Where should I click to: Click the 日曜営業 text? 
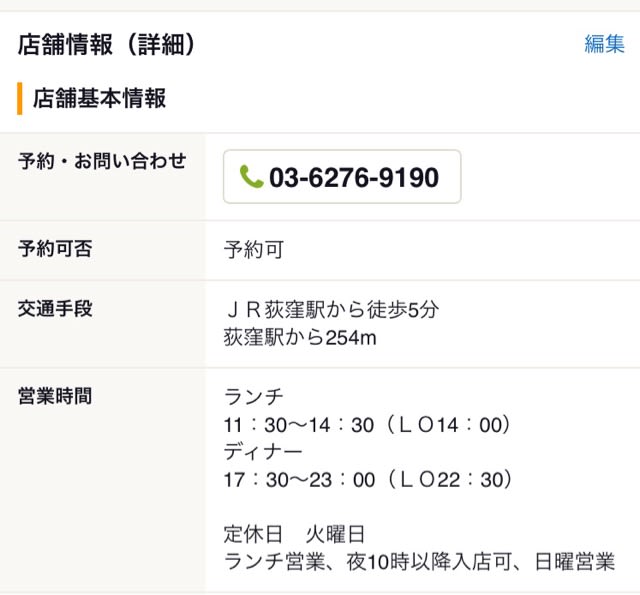click(575, 562)
